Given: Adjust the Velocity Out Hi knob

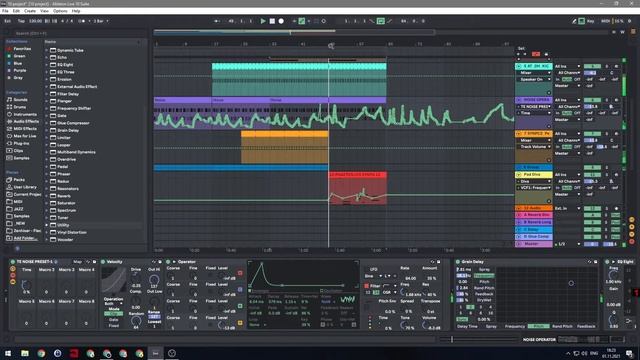Looking at the screenshot, I should 154,280.
